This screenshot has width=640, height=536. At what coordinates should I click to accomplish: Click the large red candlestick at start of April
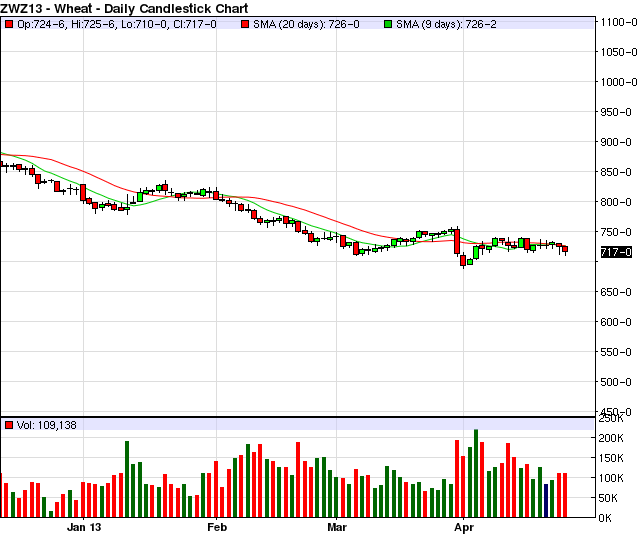coord(457,242)
